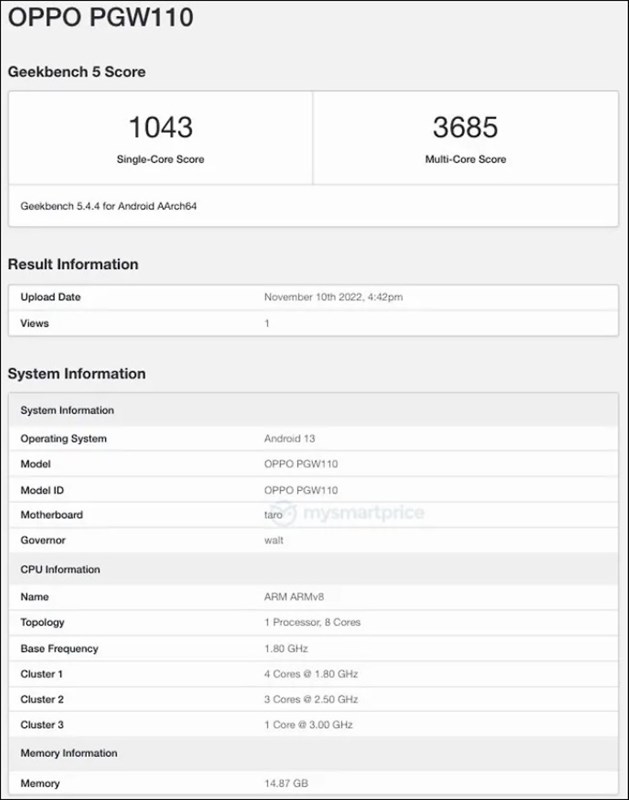Click the Cluster 1 label
629x800 pixels.
(x=41, y=674)
